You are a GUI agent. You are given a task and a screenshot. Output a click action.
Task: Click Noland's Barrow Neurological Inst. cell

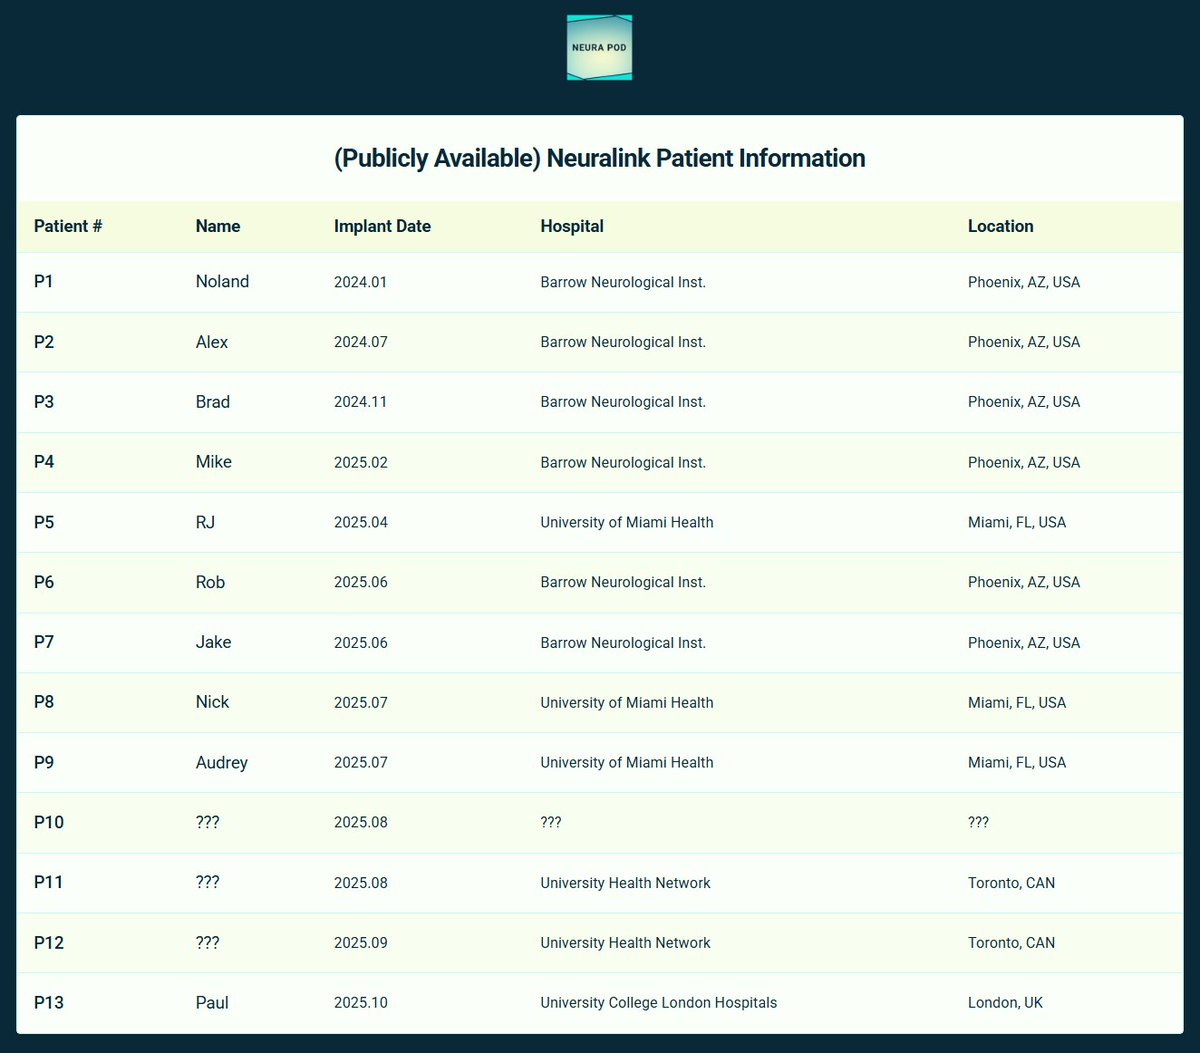click(623, 282)
